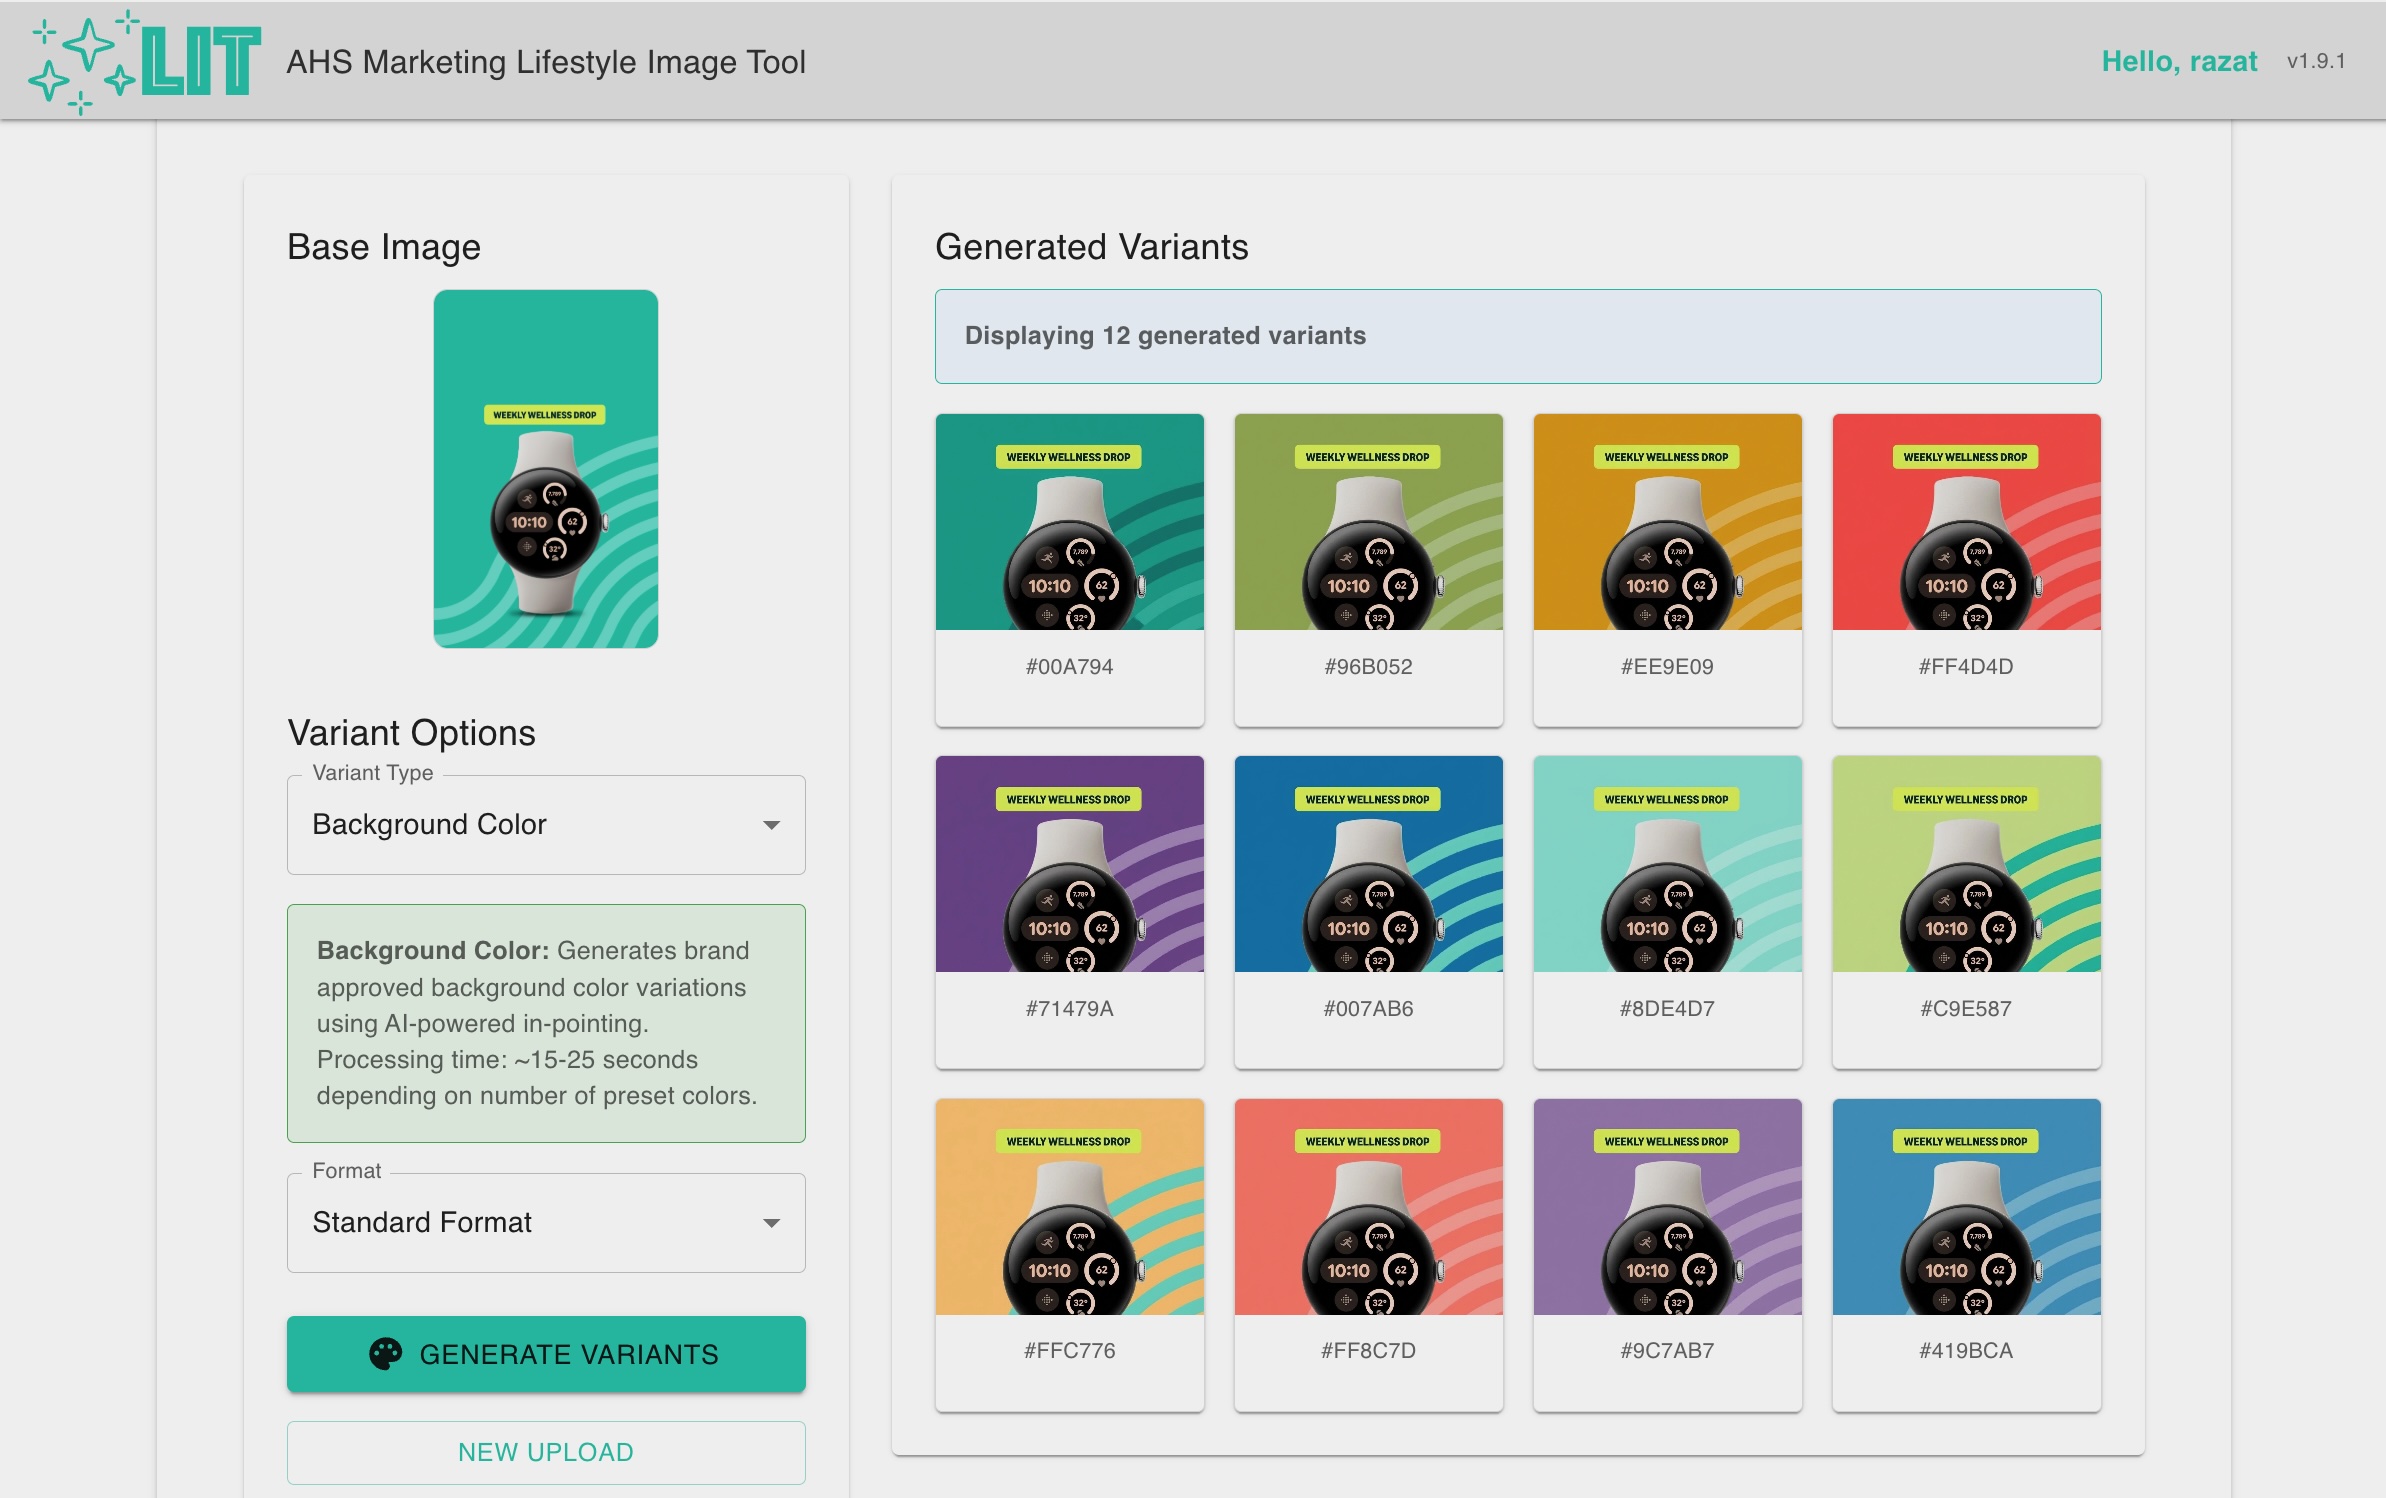The image size is (2386, 1498).
Task: Select the #00A794 teal variant
Action: 1069,522
